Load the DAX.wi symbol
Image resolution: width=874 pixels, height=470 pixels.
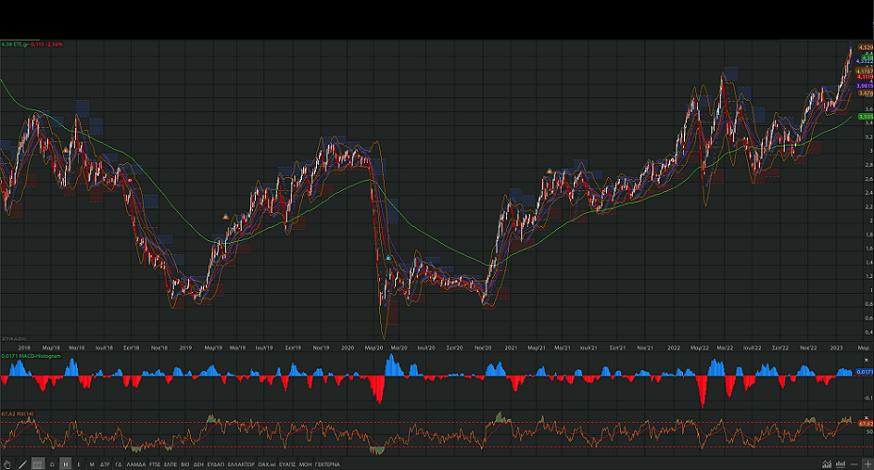267,464
